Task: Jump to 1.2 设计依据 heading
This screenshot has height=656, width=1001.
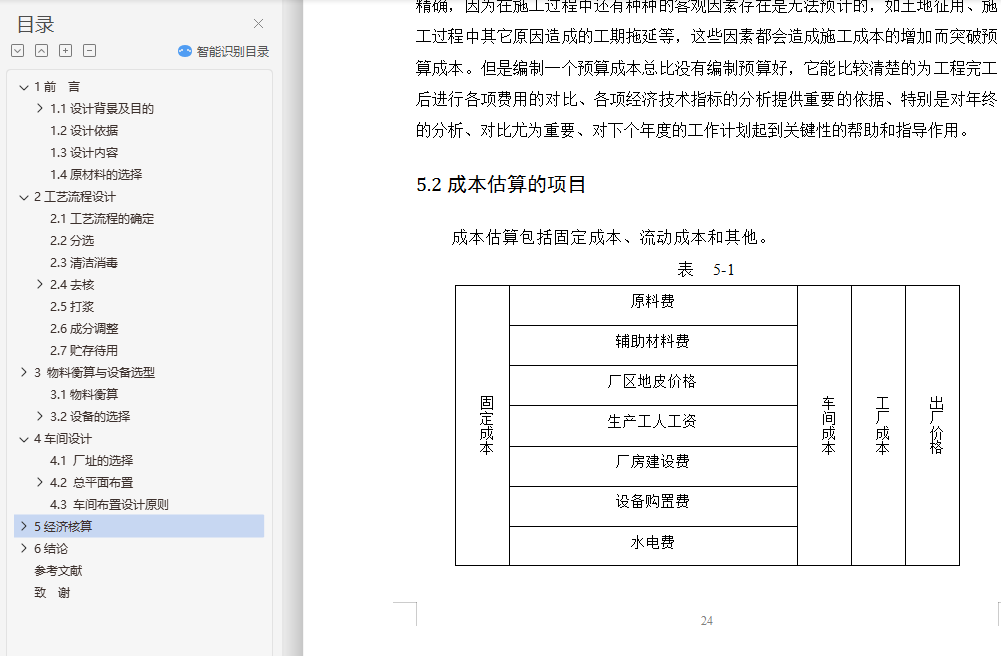Action: [84, 131]
